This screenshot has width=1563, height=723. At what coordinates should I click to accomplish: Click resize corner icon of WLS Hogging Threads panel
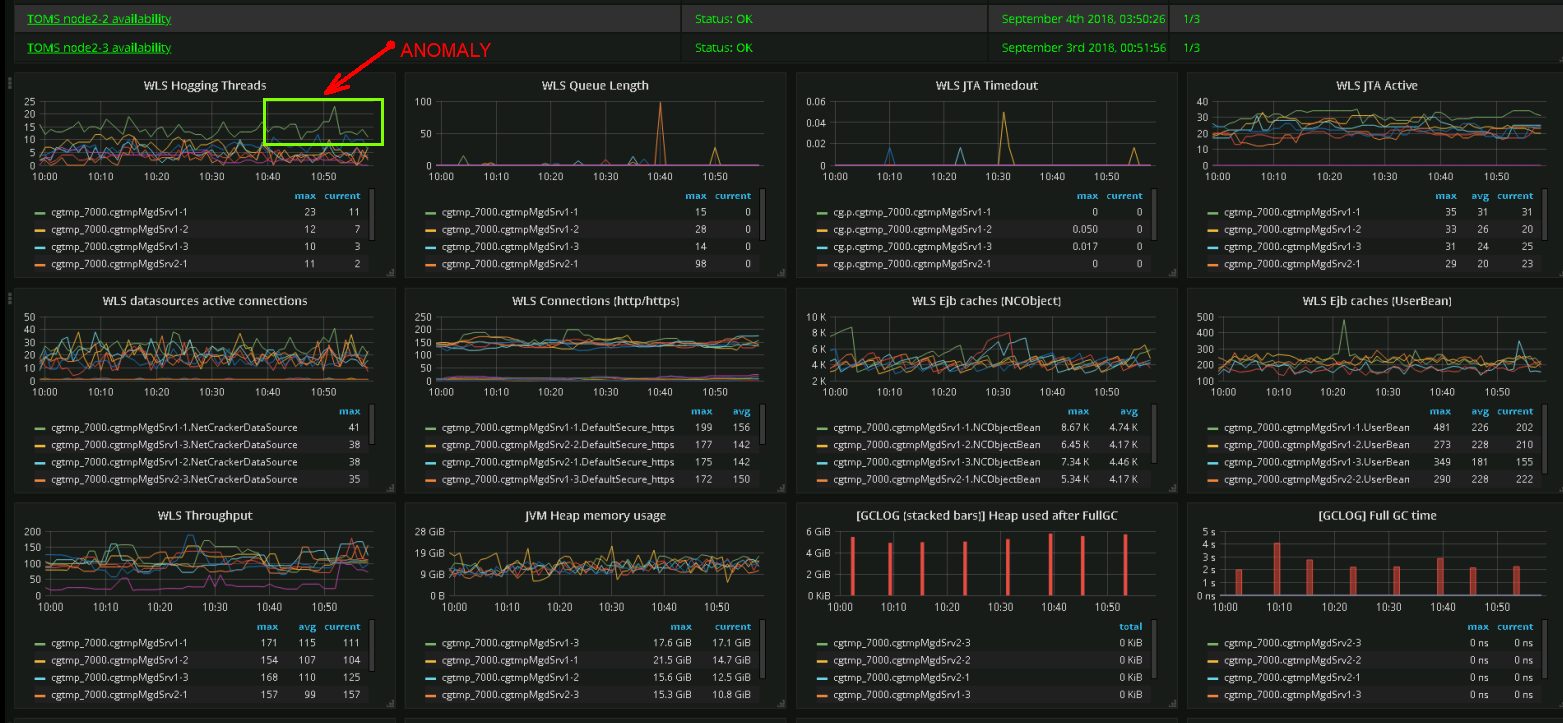coord(391,272)
